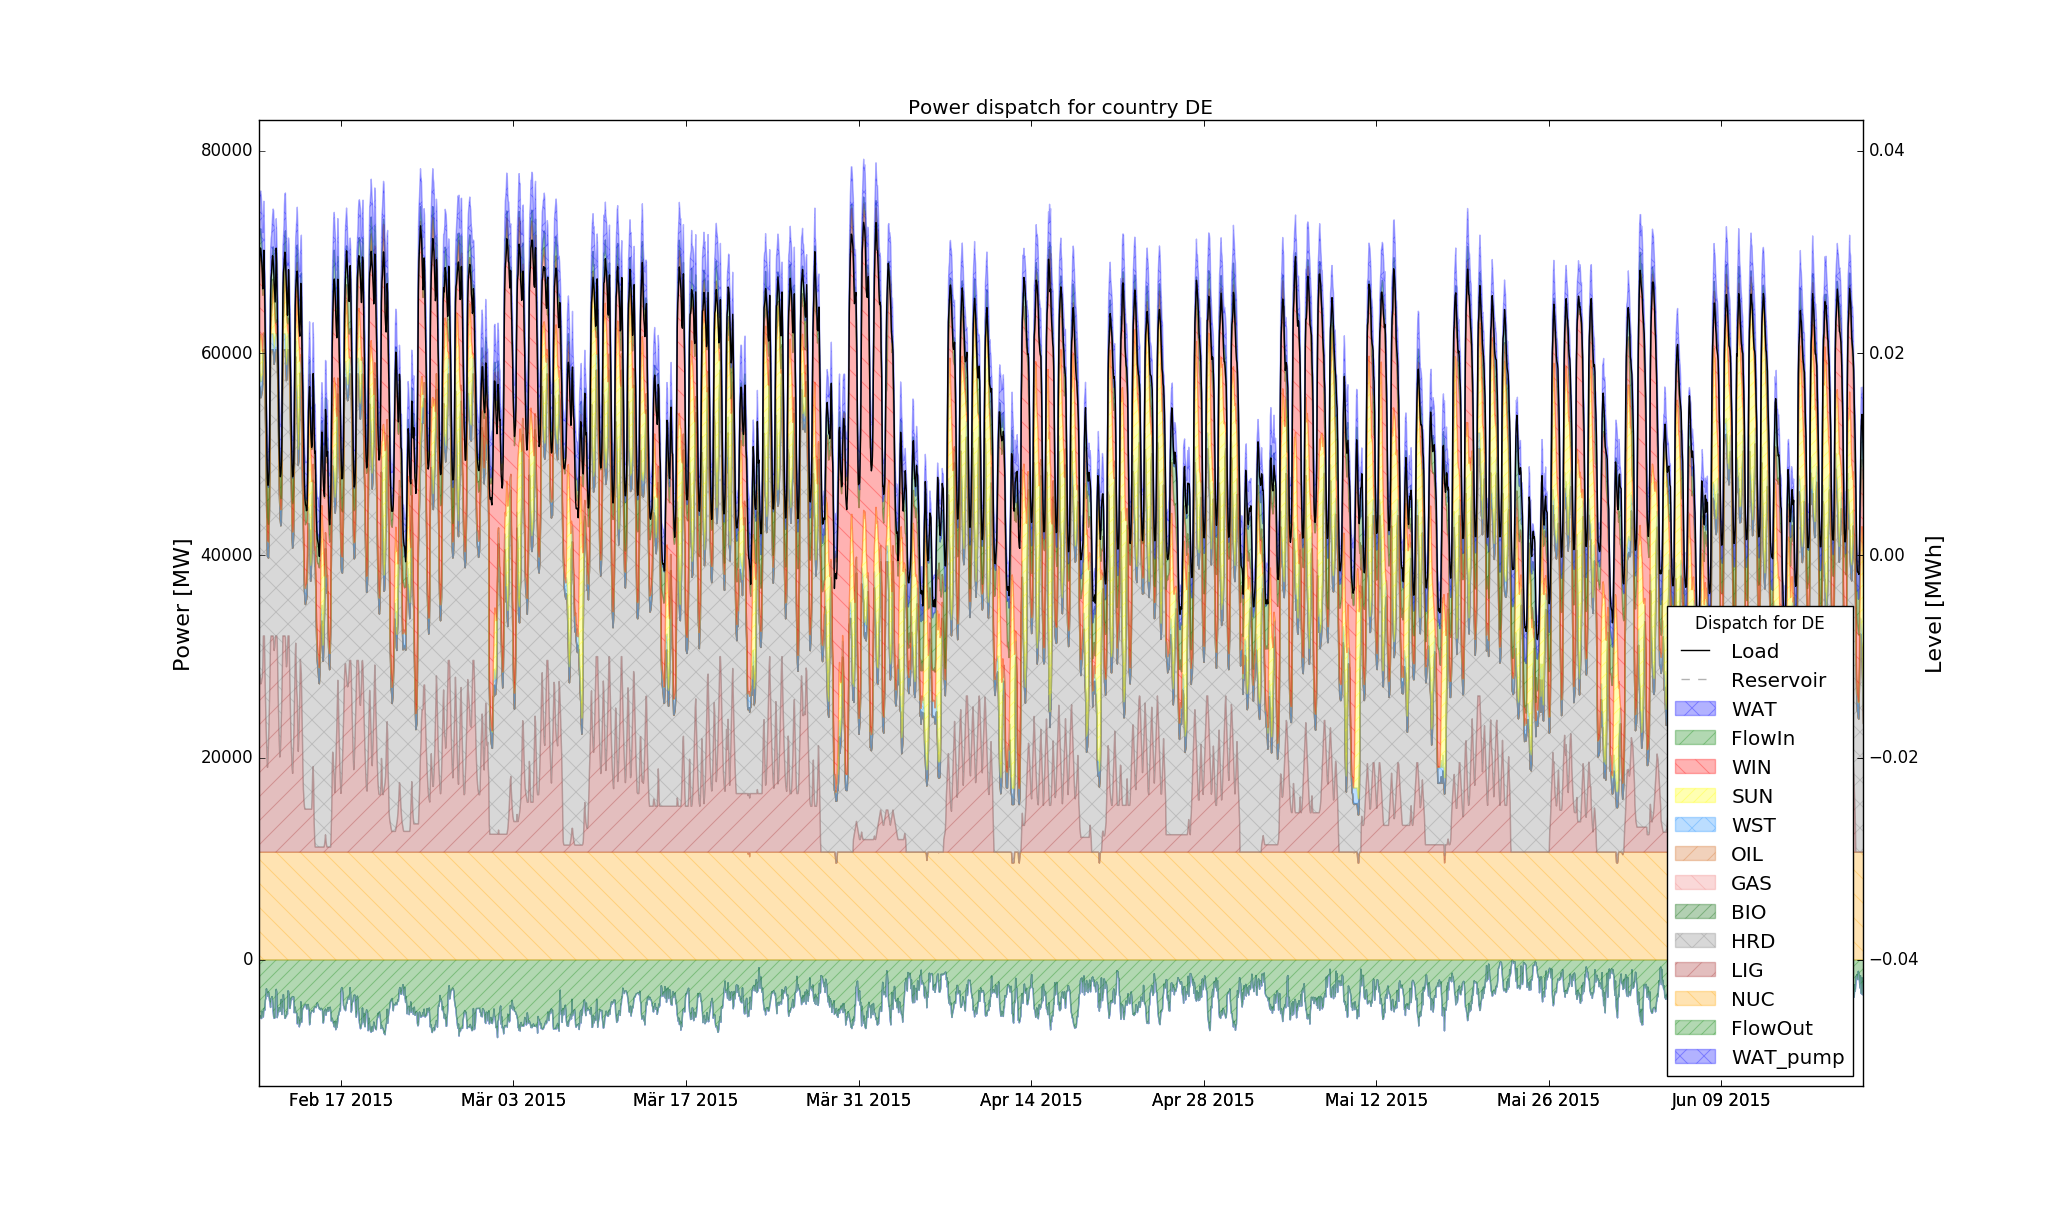
Task: Click the 0.02 level axis tick label
Action: pyautogui.click(x=1887, y=353)
